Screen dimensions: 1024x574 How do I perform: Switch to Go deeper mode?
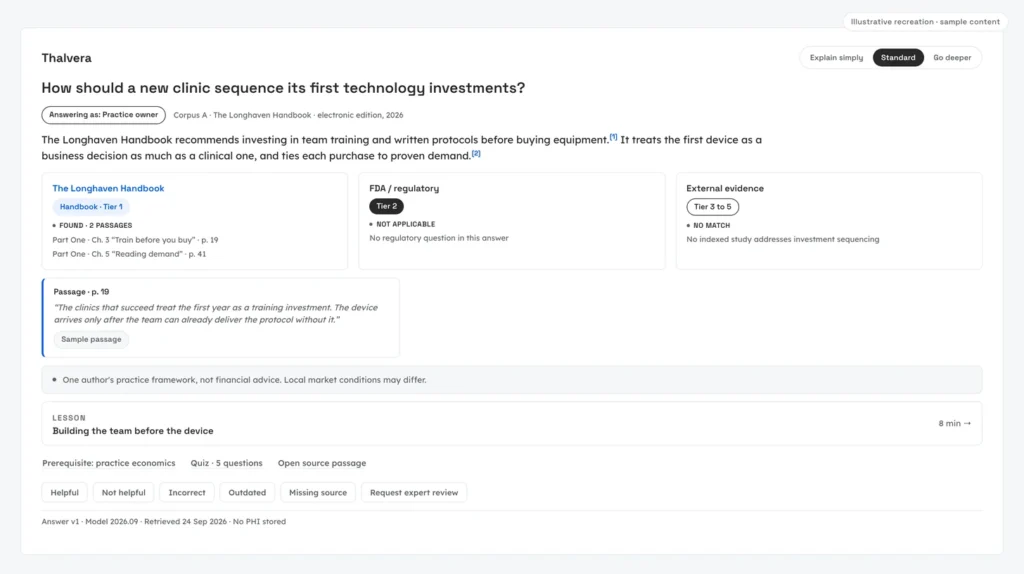coord(952,57)
